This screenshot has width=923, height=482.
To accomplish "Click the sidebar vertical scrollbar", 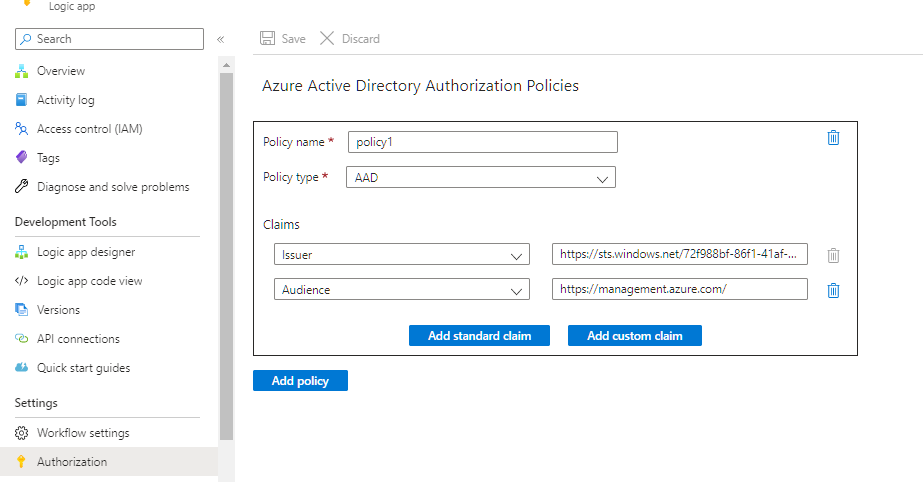I will click(227, 250).
